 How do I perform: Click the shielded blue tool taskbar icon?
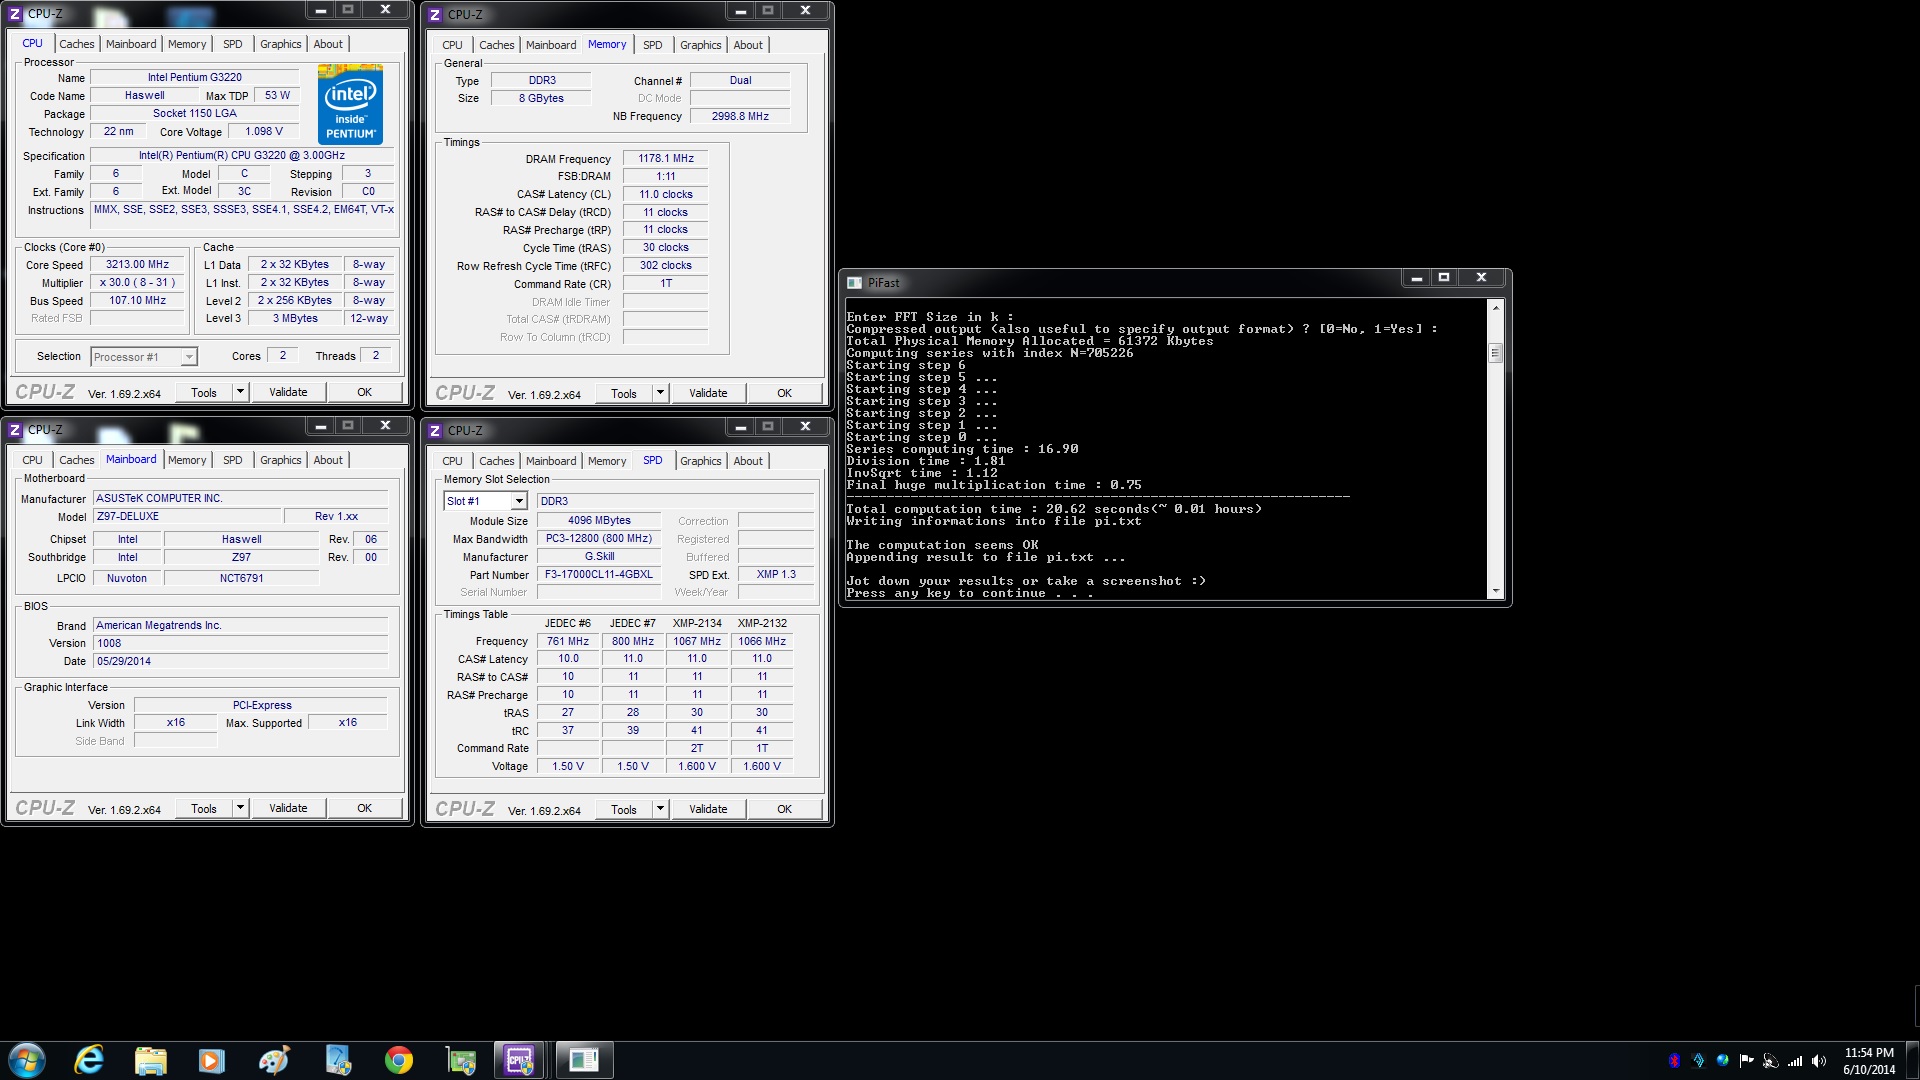337,1060
